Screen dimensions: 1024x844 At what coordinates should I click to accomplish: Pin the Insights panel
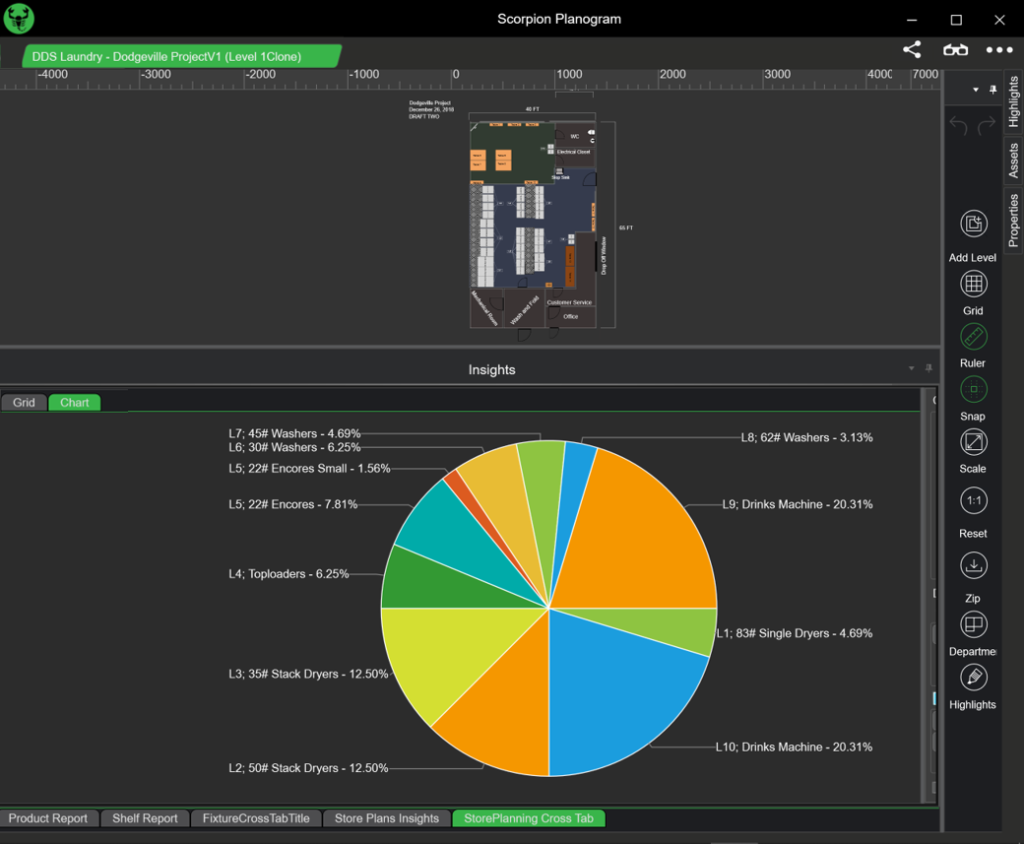click(927, 368)
